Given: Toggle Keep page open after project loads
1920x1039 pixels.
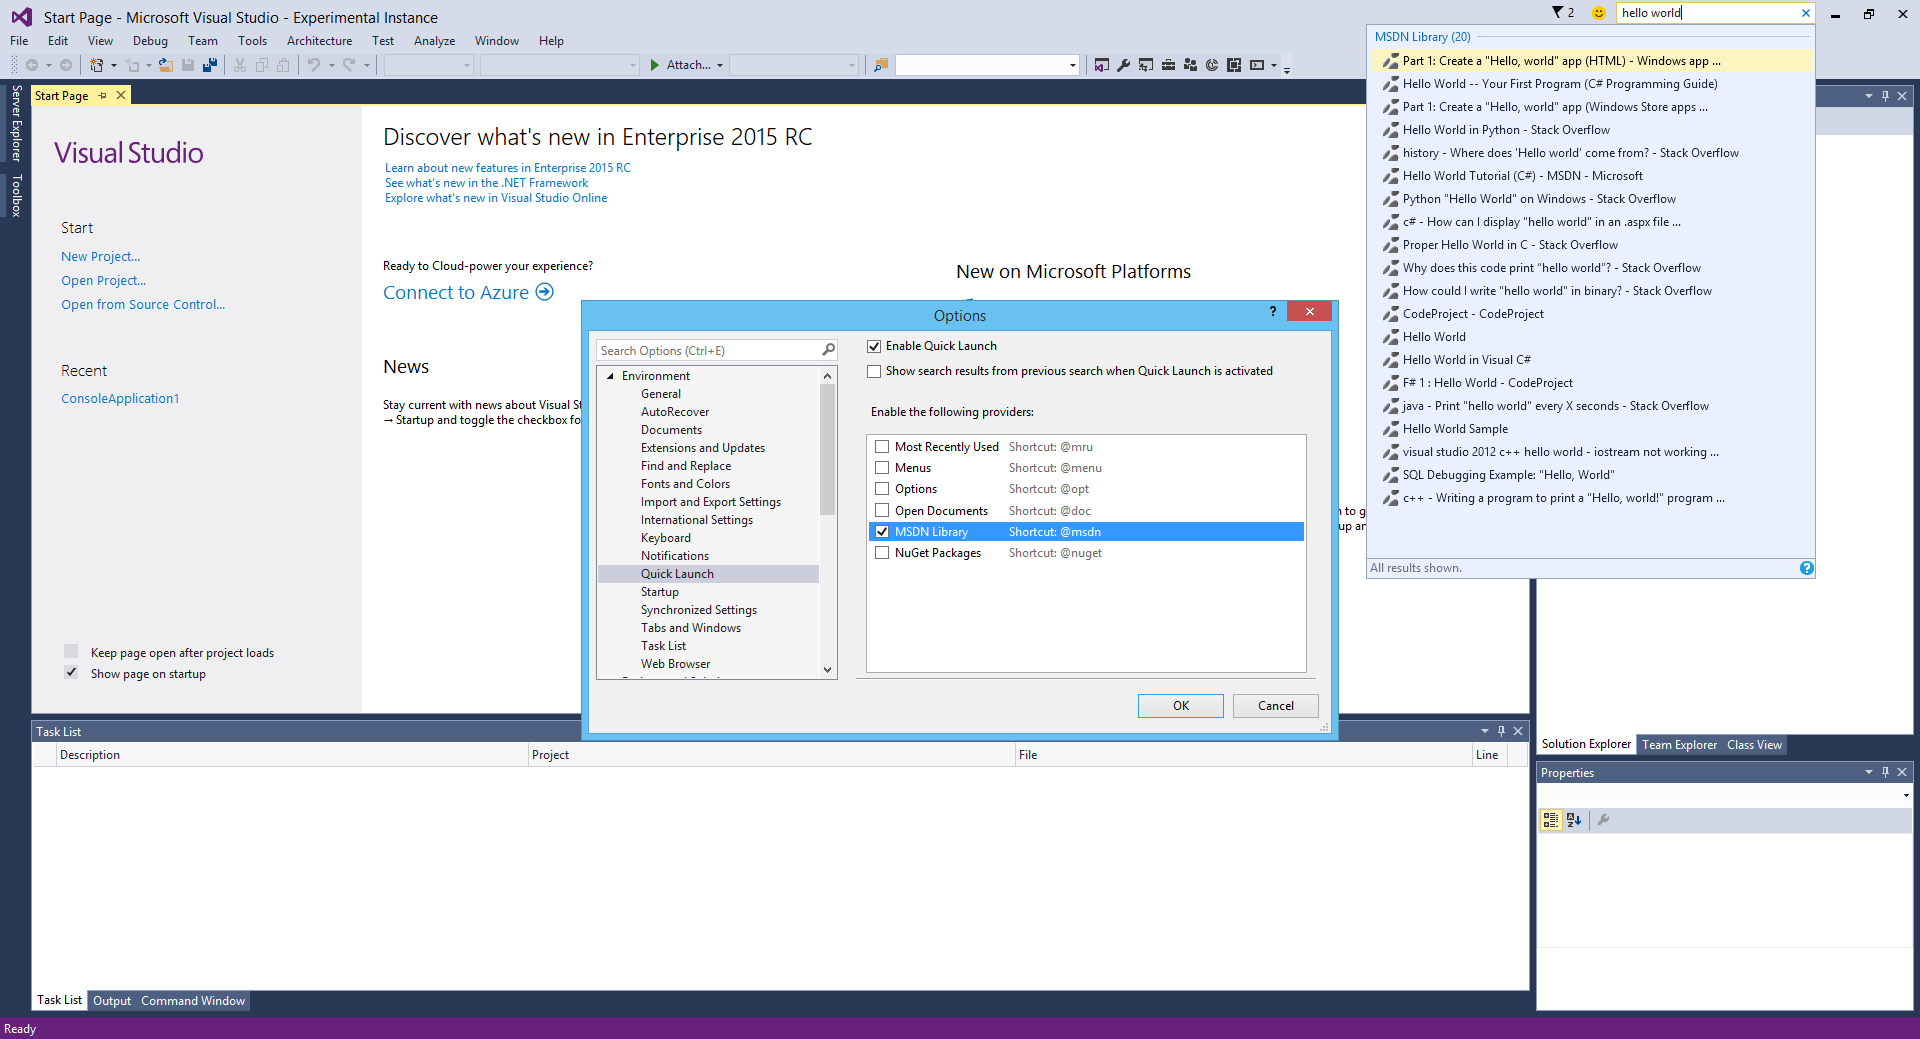Looking at the screenshot, I should (x=71, y=652).
